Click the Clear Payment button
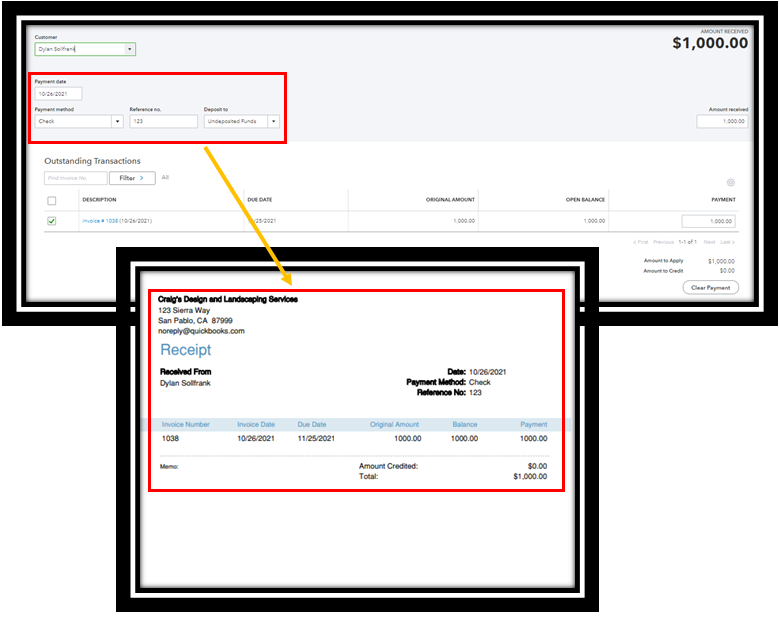Viewport: 779px width, 621px height. point(710,288)
